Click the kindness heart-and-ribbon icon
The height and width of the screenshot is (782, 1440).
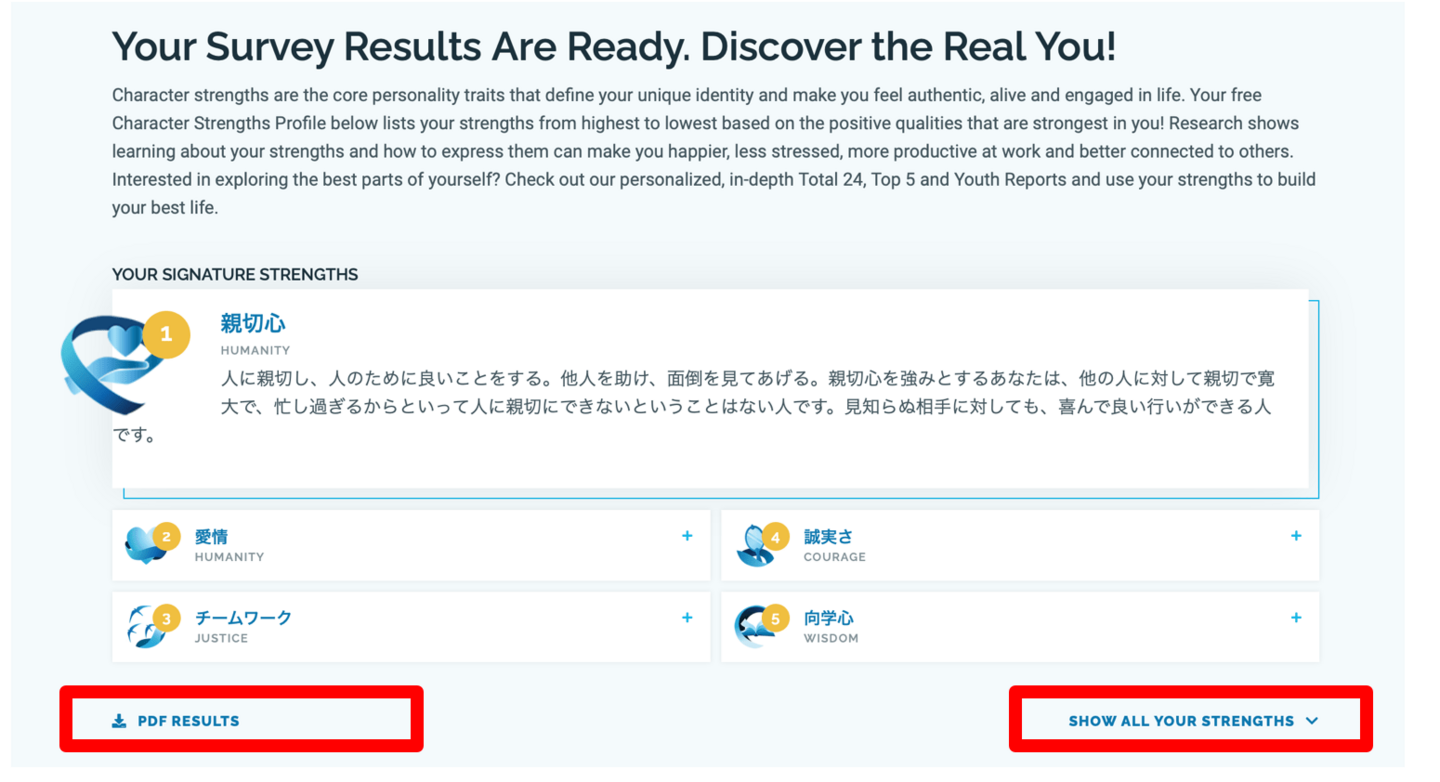coord(108,366)
